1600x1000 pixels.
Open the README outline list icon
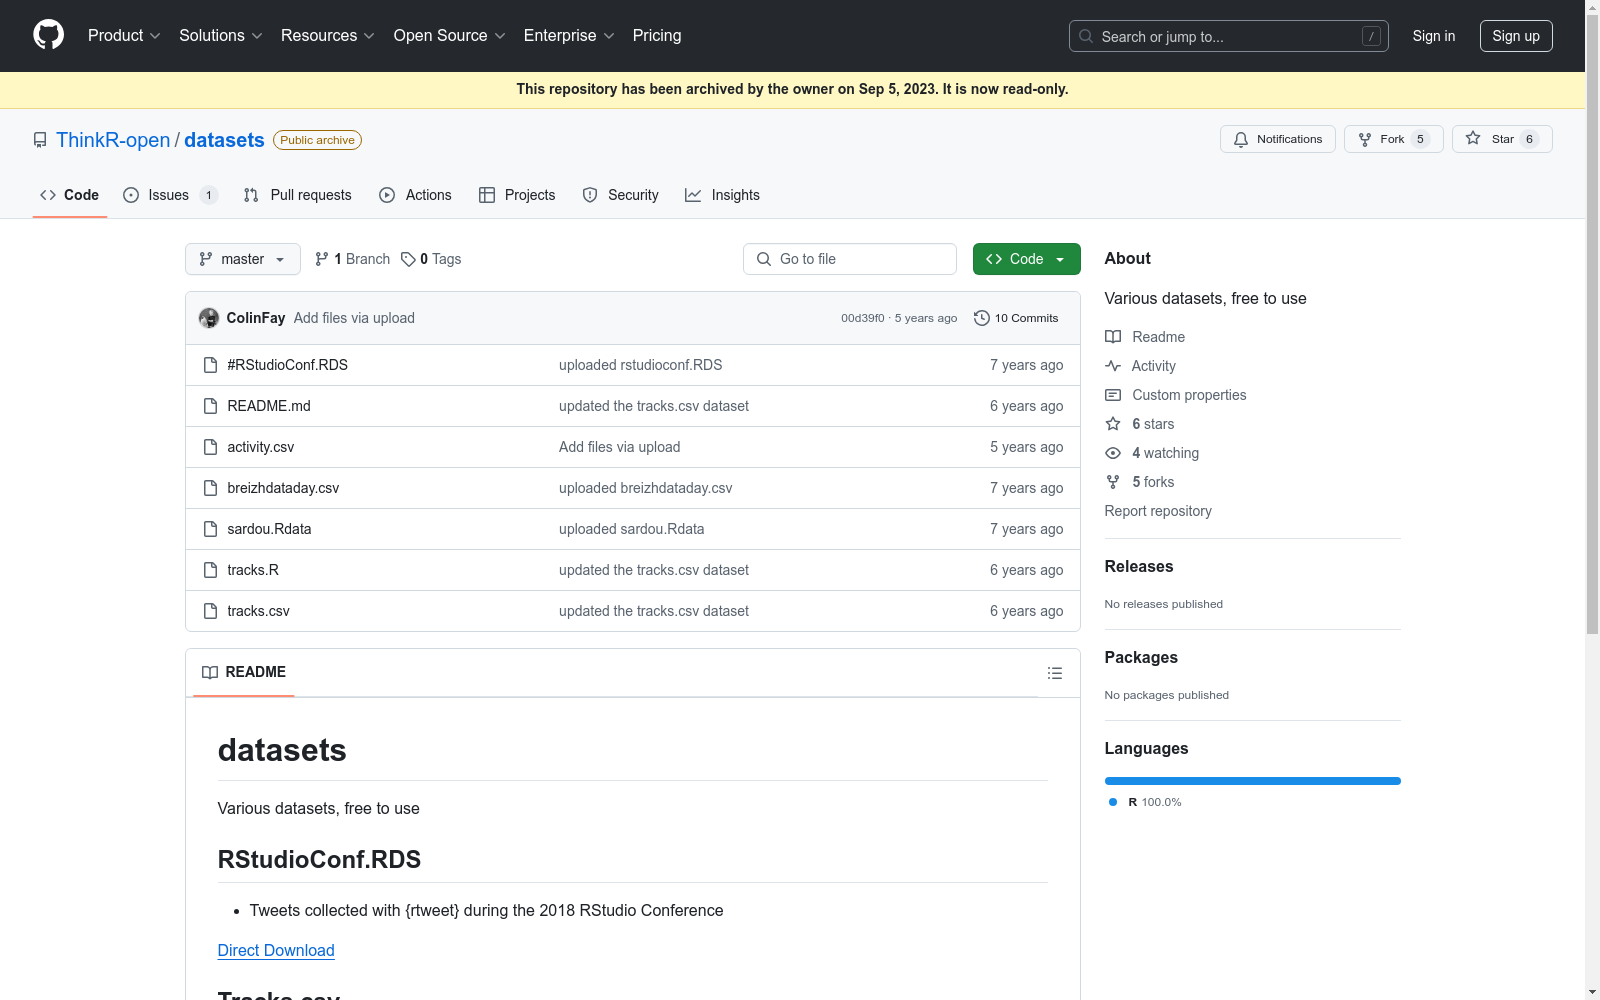tap(1055, 673)
